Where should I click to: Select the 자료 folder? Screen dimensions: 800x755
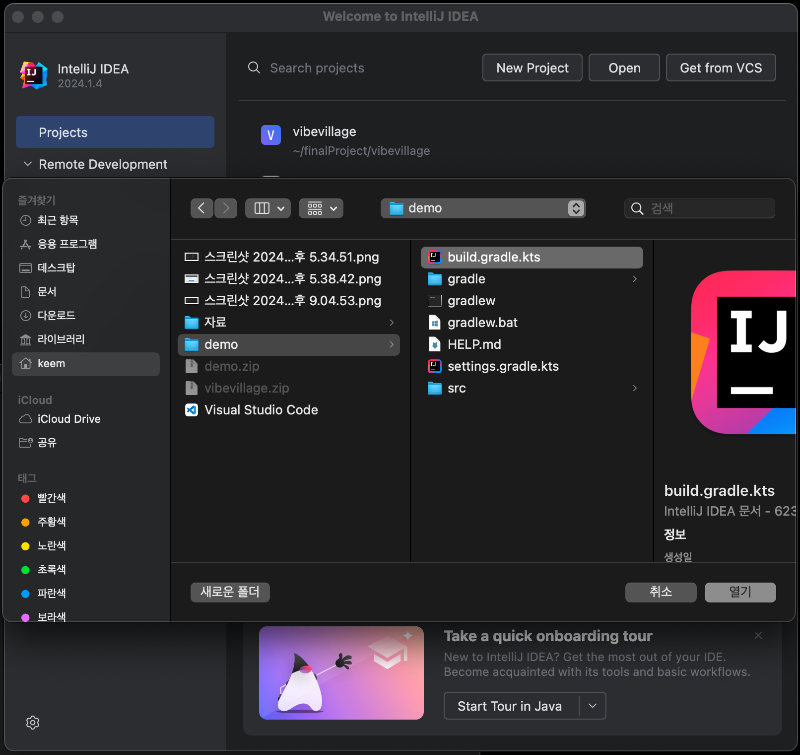pyautogui.click(x=289, y=322)
